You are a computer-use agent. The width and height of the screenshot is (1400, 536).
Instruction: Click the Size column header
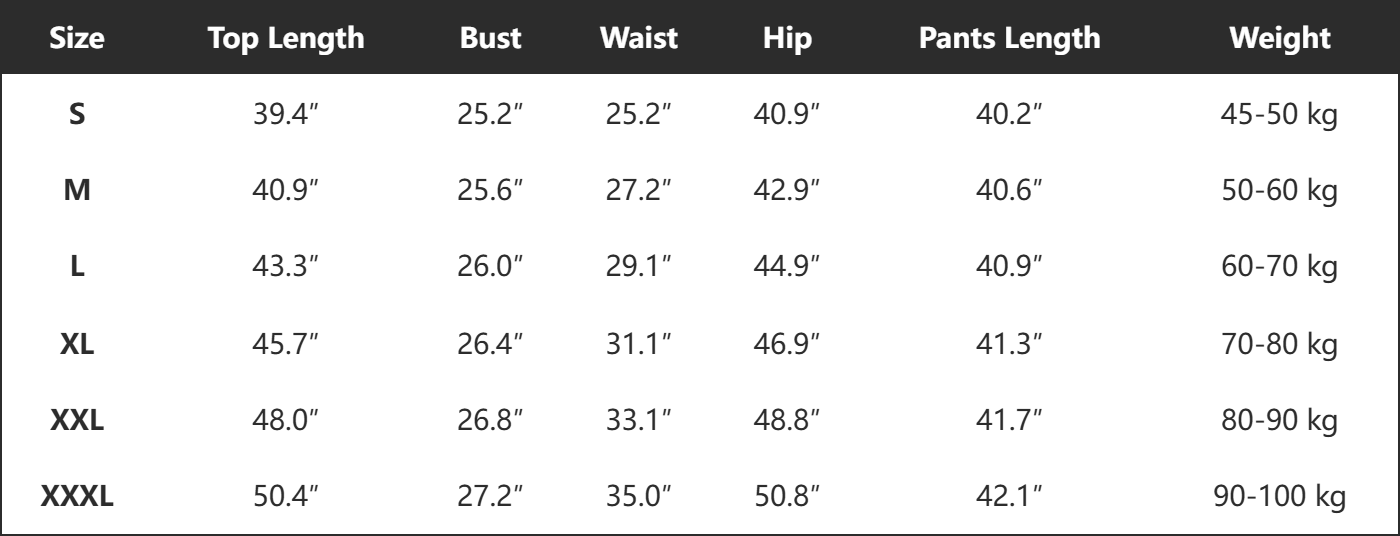77,39
